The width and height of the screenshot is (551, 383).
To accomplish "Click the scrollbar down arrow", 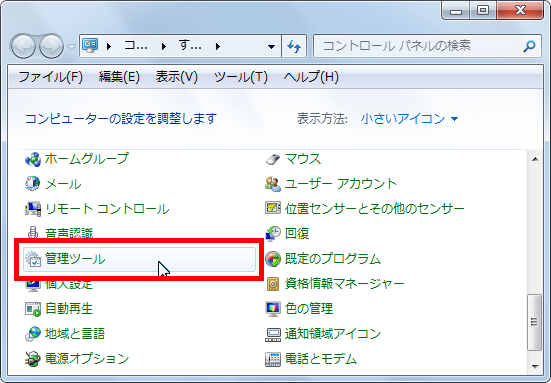I will pyautogui.click(x=535, y=367).
